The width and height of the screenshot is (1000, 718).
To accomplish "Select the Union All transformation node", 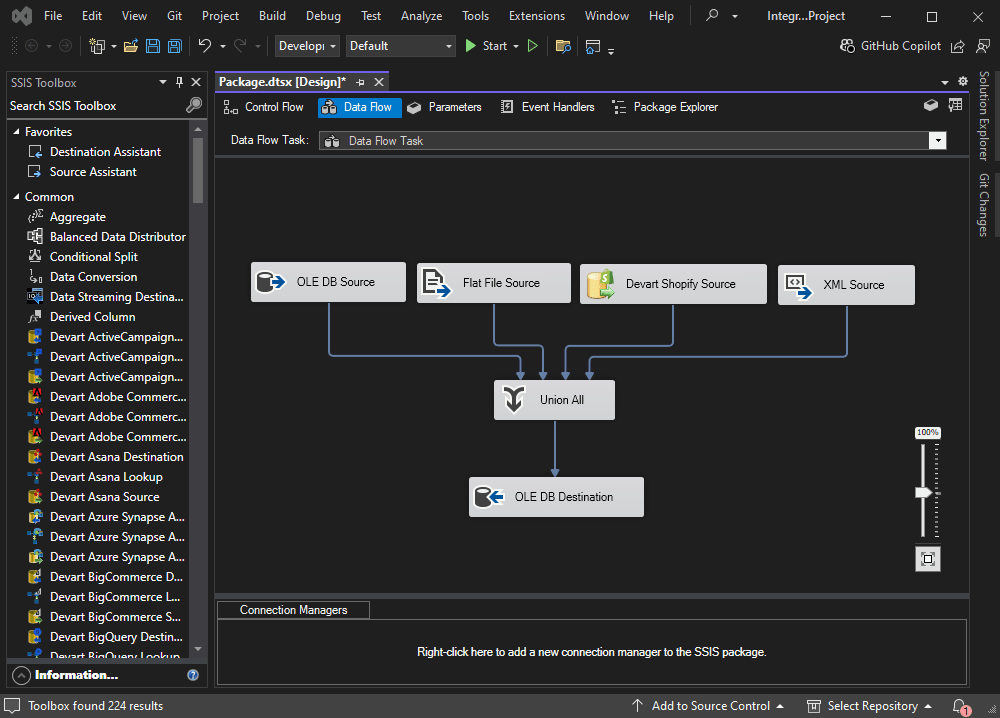I will [x=554, y=400].
